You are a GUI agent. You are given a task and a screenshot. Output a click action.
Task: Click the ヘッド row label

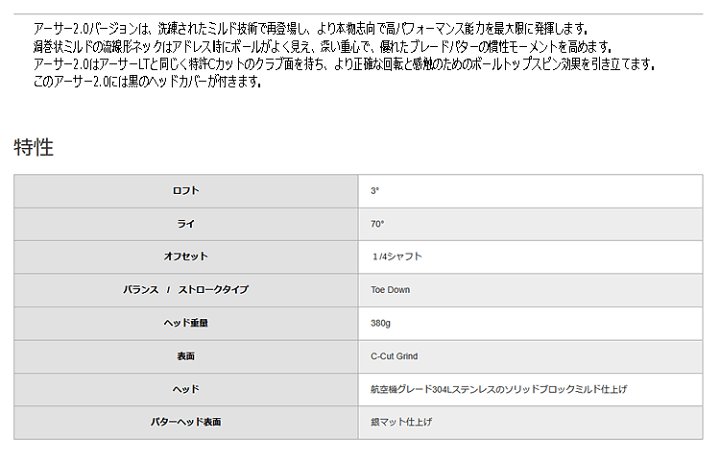coord(186,389)
